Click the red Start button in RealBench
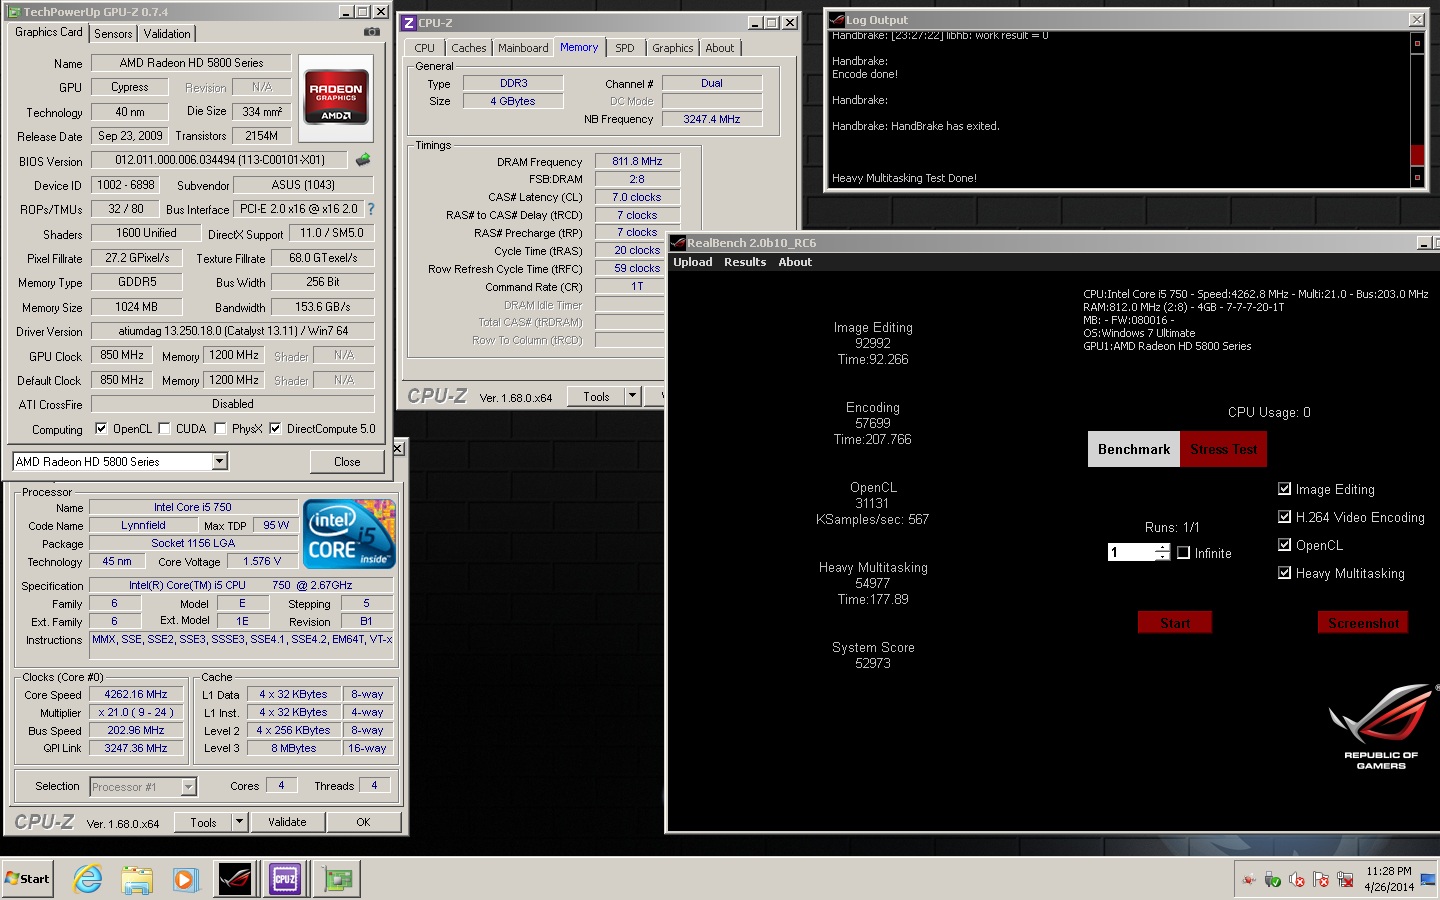Image resolution: width=1440 pixels, height=900 pixels. [1175, 623]
